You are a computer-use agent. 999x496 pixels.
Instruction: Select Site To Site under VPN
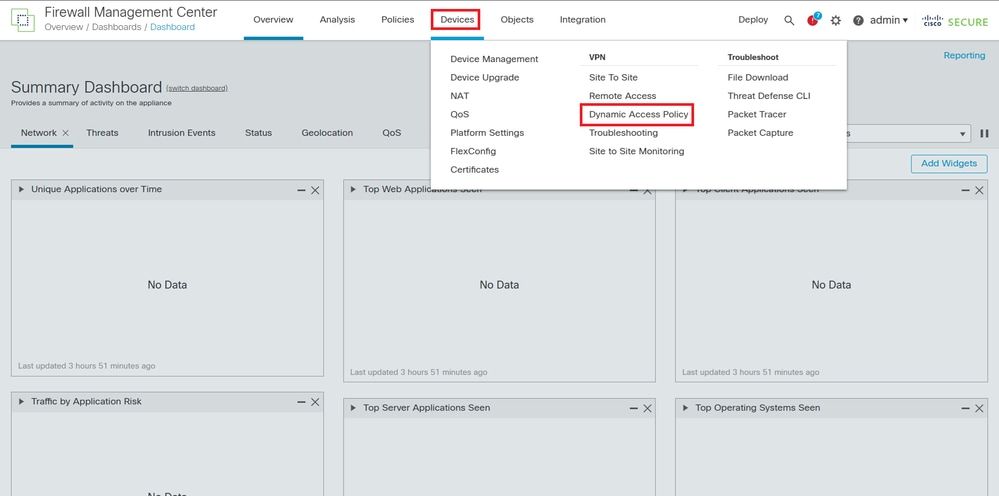tap(613, 78)
